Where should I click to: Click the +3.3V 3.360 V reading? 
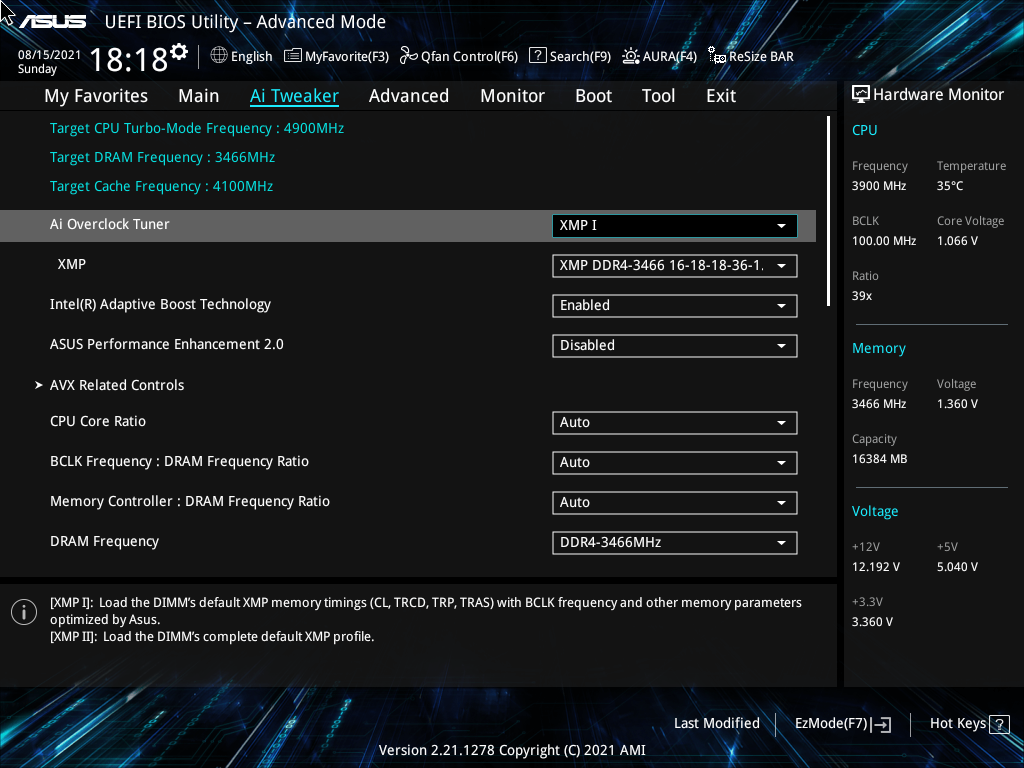pyautogui.click(x=872, y=622)
